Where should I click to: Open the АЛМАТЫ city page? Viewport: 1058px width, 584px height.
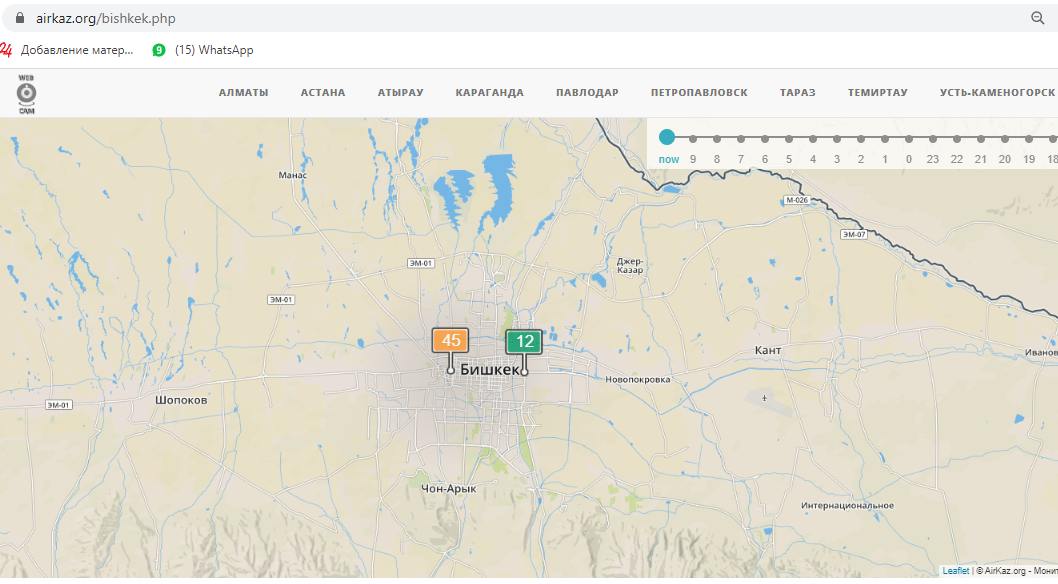tap(243, 93)
